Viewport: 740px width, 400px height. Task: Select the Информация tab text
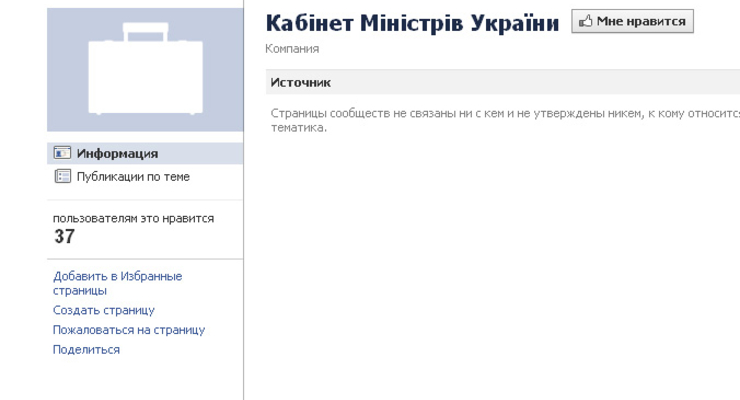118,153
